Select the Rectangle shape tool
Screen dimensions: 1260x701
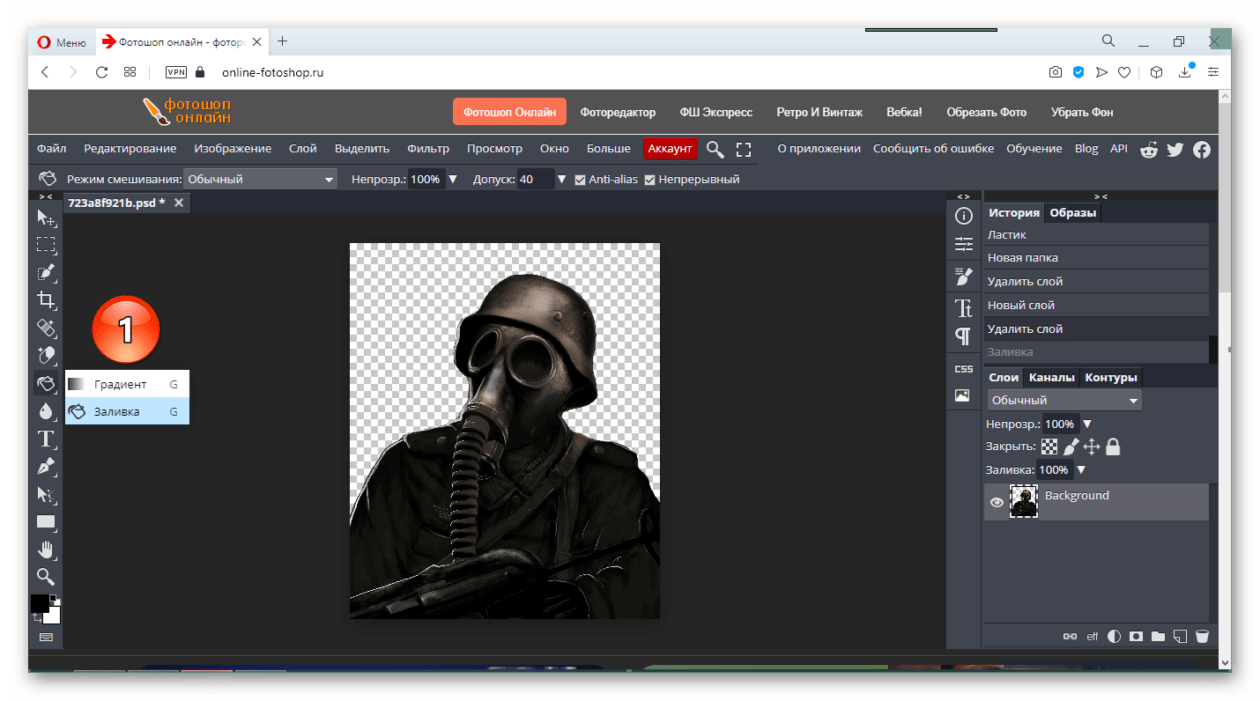(46, 521)
